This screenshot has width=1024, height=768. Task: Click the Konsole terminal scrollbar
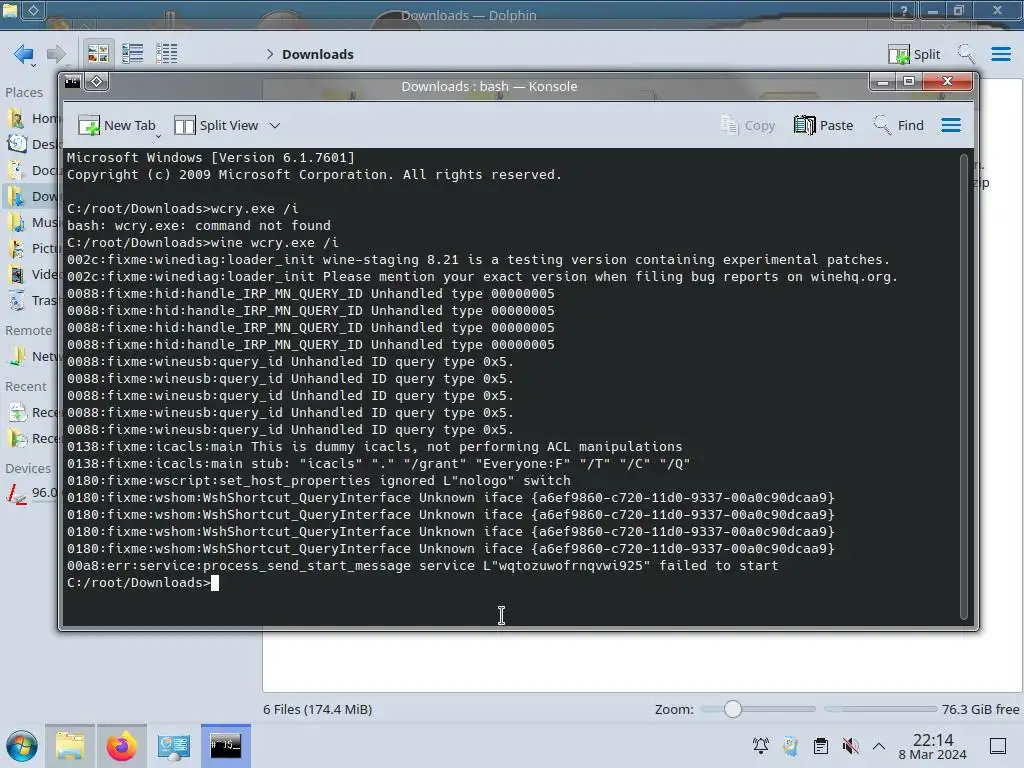[x=964, y=387]
